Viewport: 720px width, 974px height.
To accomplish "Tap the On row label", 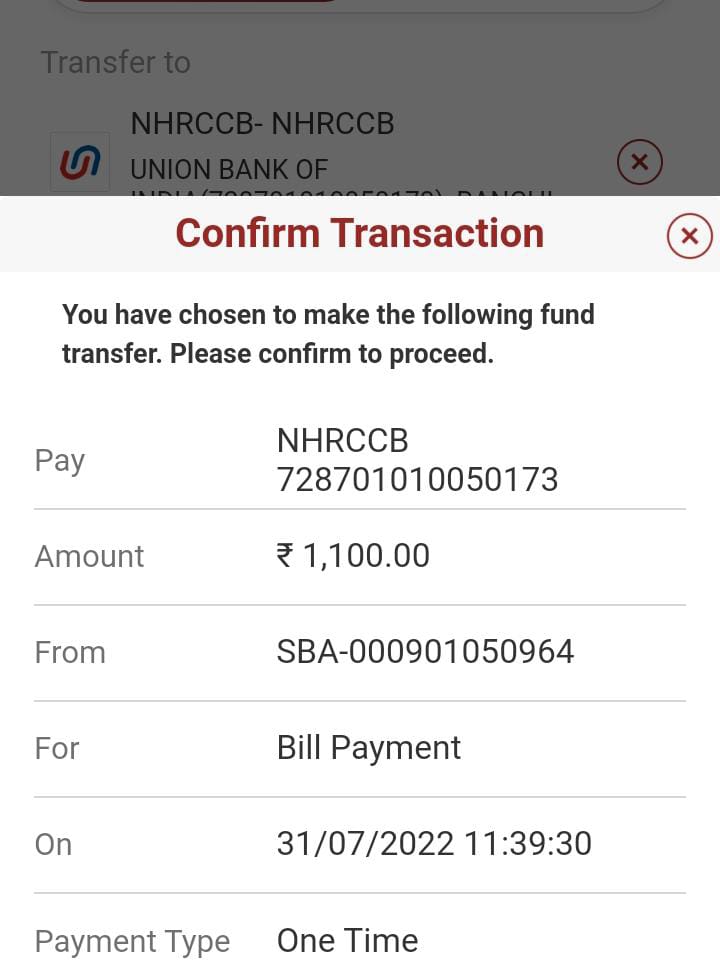I will [x=54, y=844].
